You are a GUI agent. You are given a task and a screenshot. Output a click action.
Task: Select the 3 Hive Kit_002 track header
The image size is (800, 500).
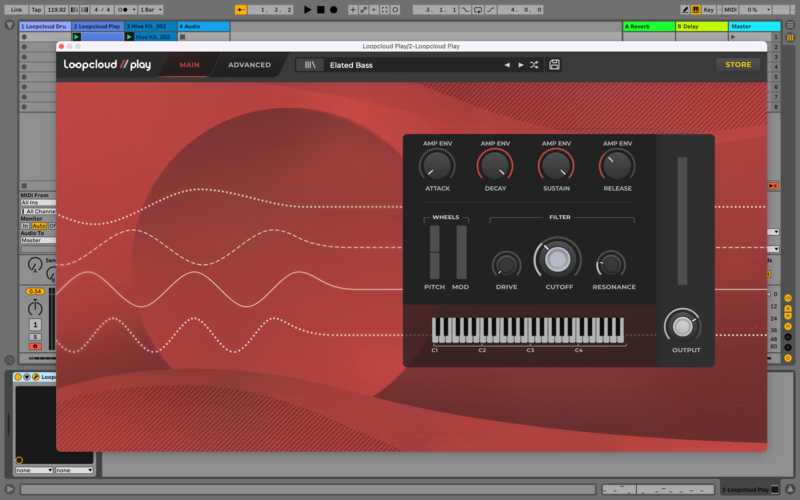coord(151,27)
